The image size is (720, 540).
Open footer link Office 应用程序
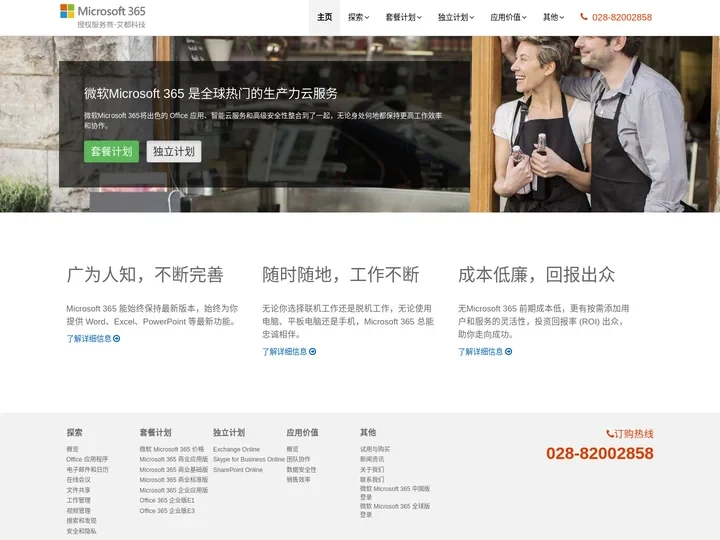87,459
